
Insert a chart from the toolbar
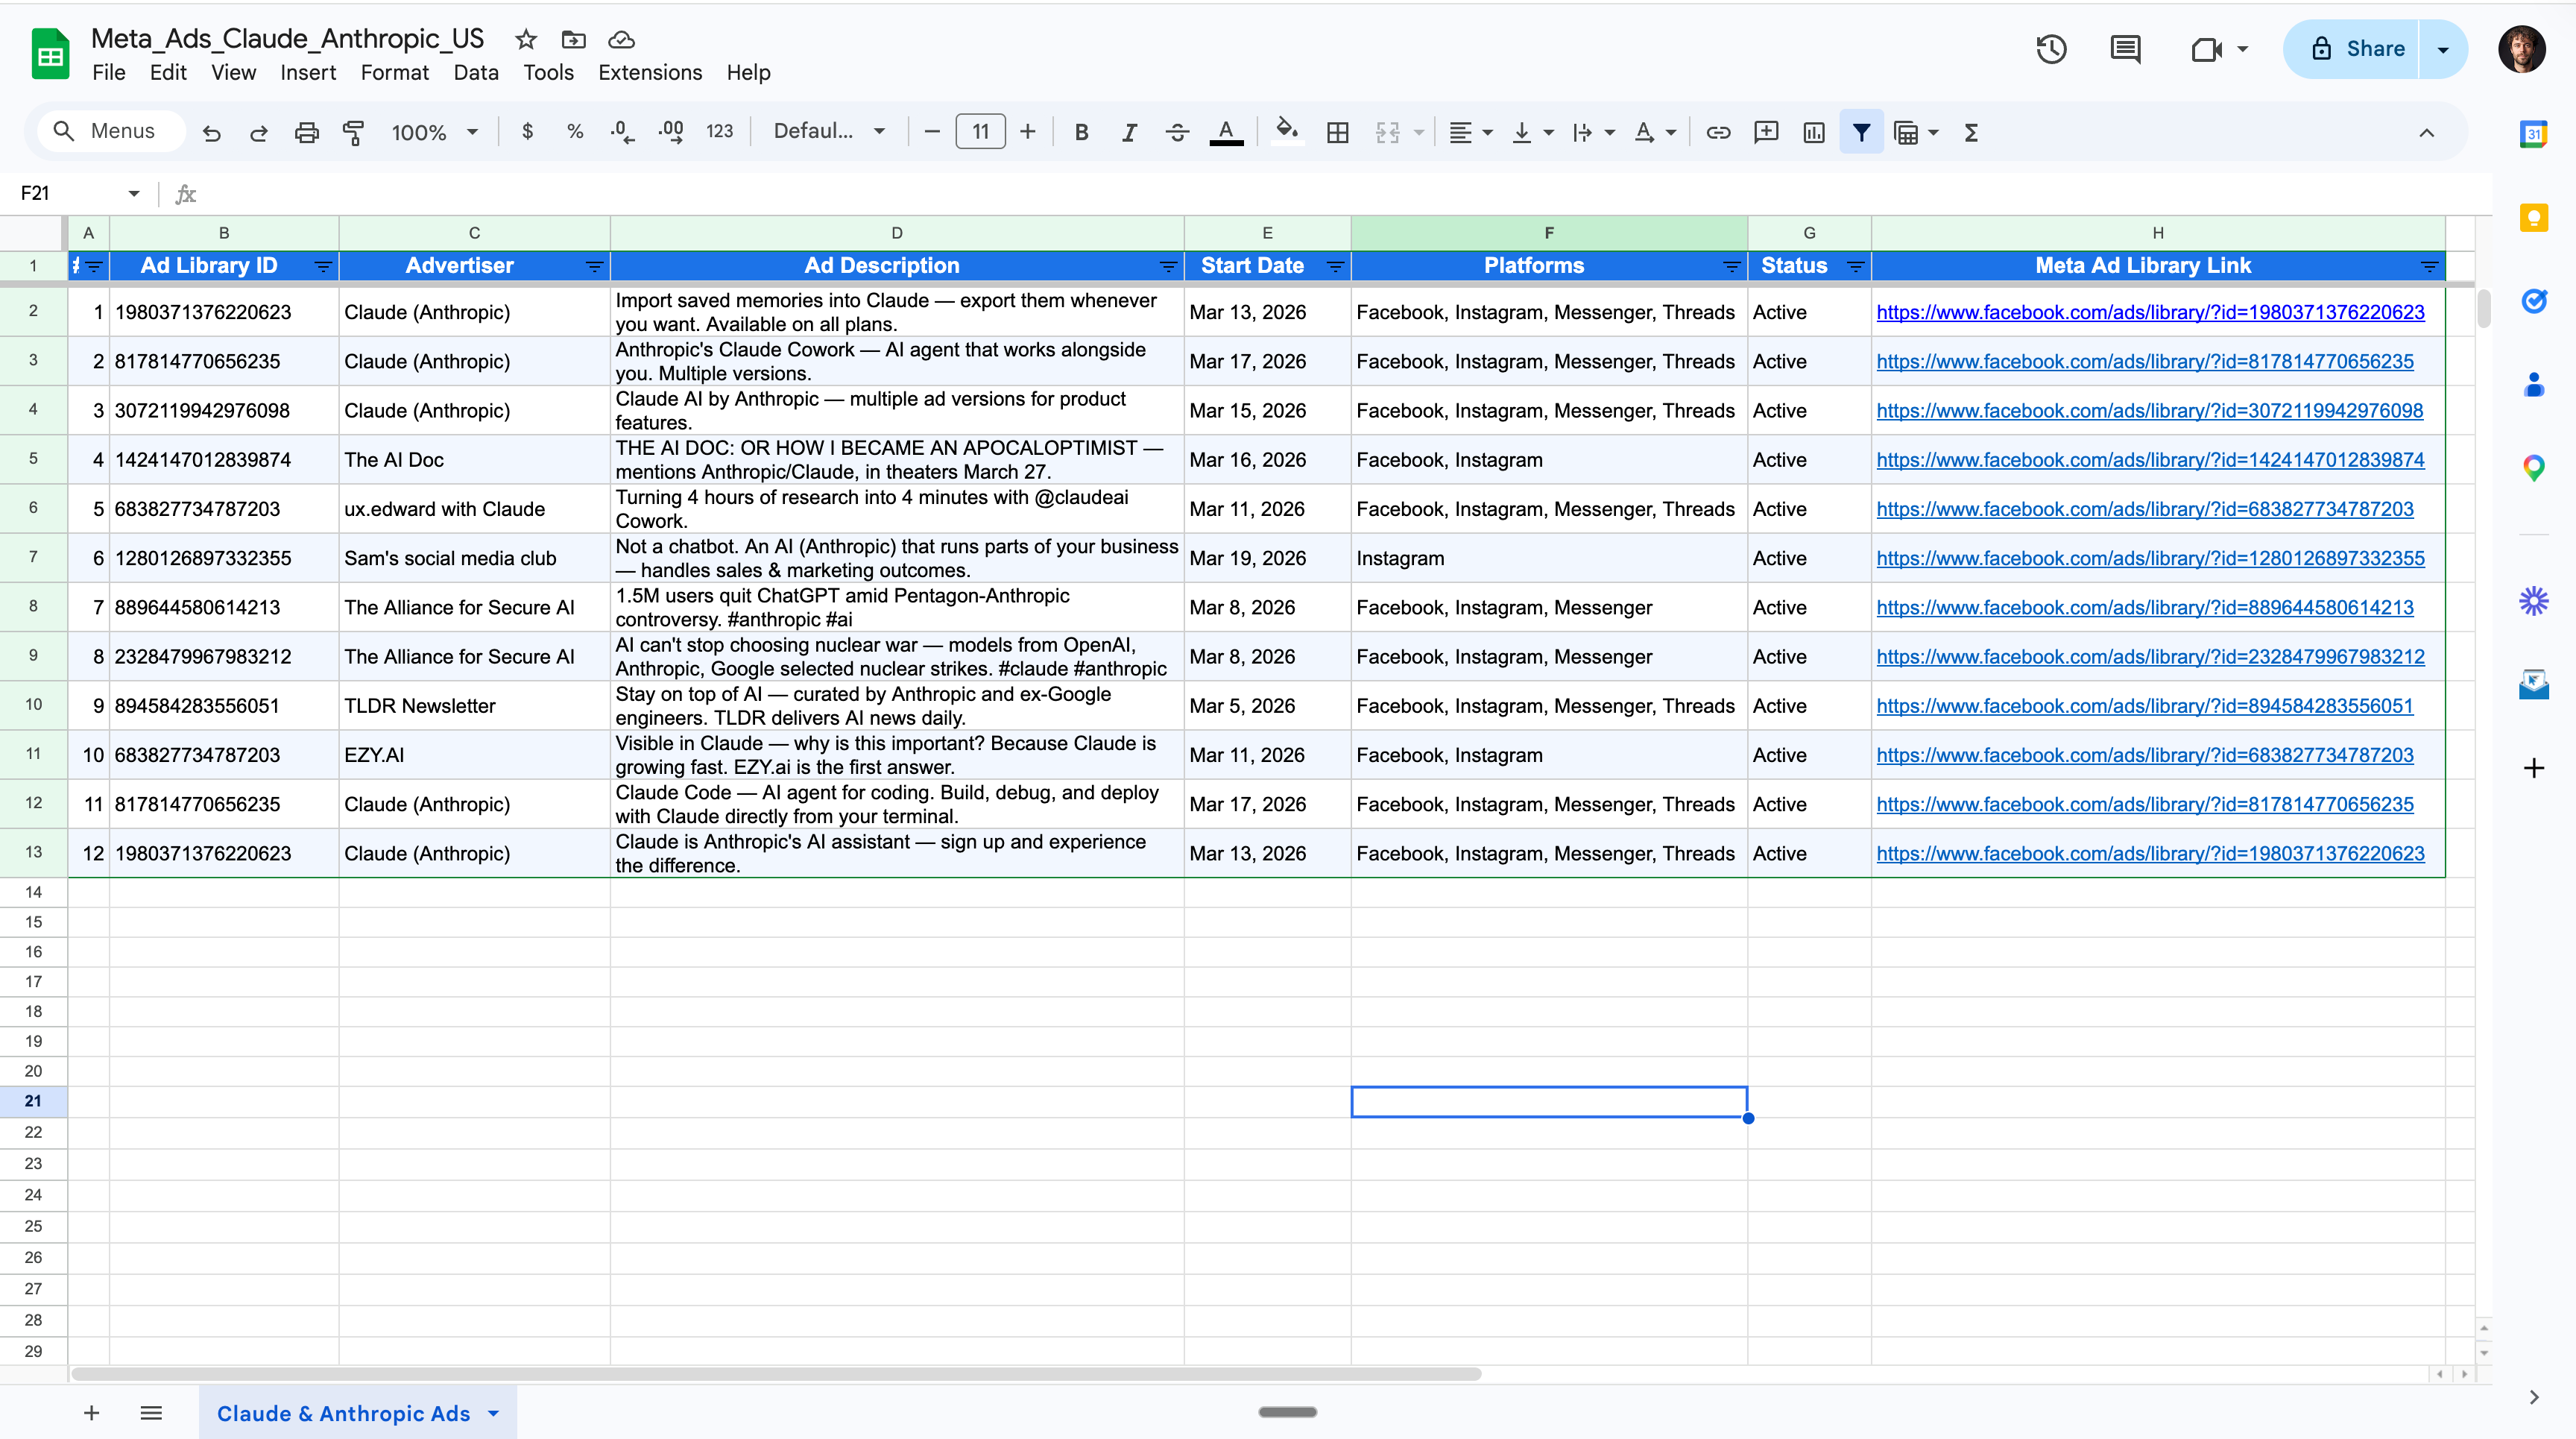tap(1813, 132)
